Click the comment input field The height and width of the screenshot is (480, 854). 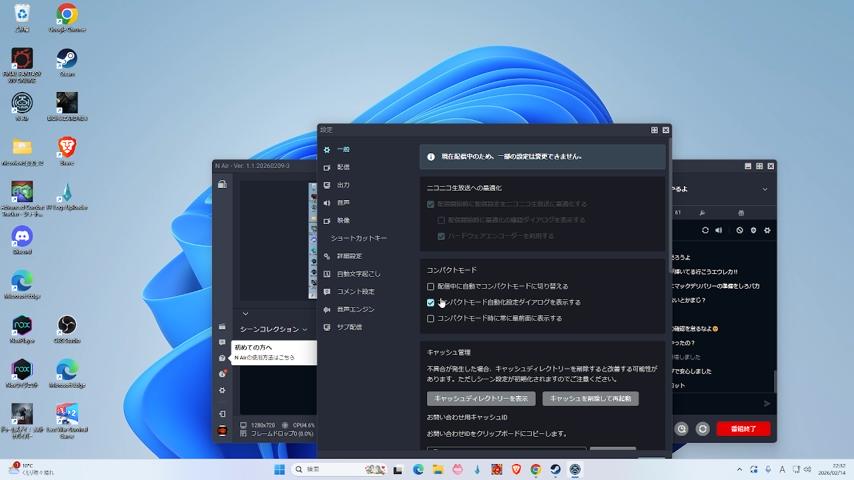click(716, 404)
